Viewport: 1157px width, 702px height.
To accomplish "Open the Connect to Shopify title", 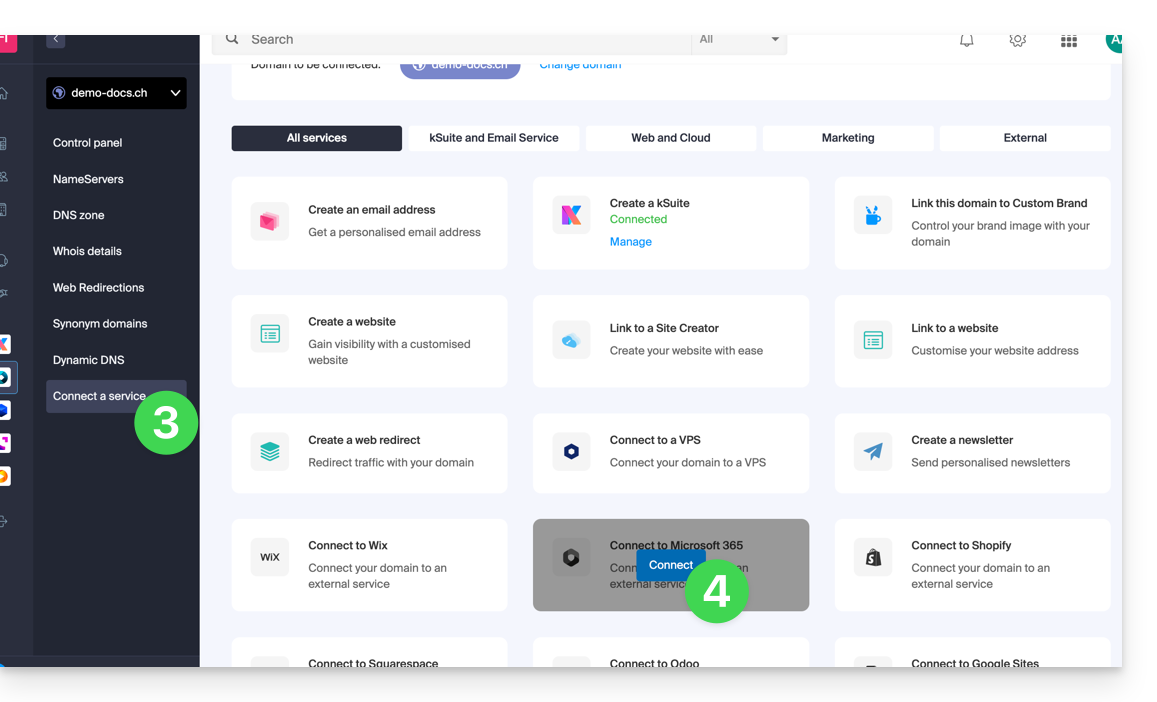I will coord(961,546).
